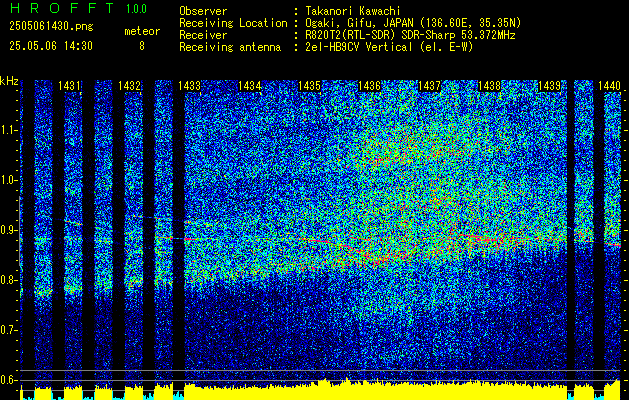
Task: Click the 1440 time marker
Action: 609,85
